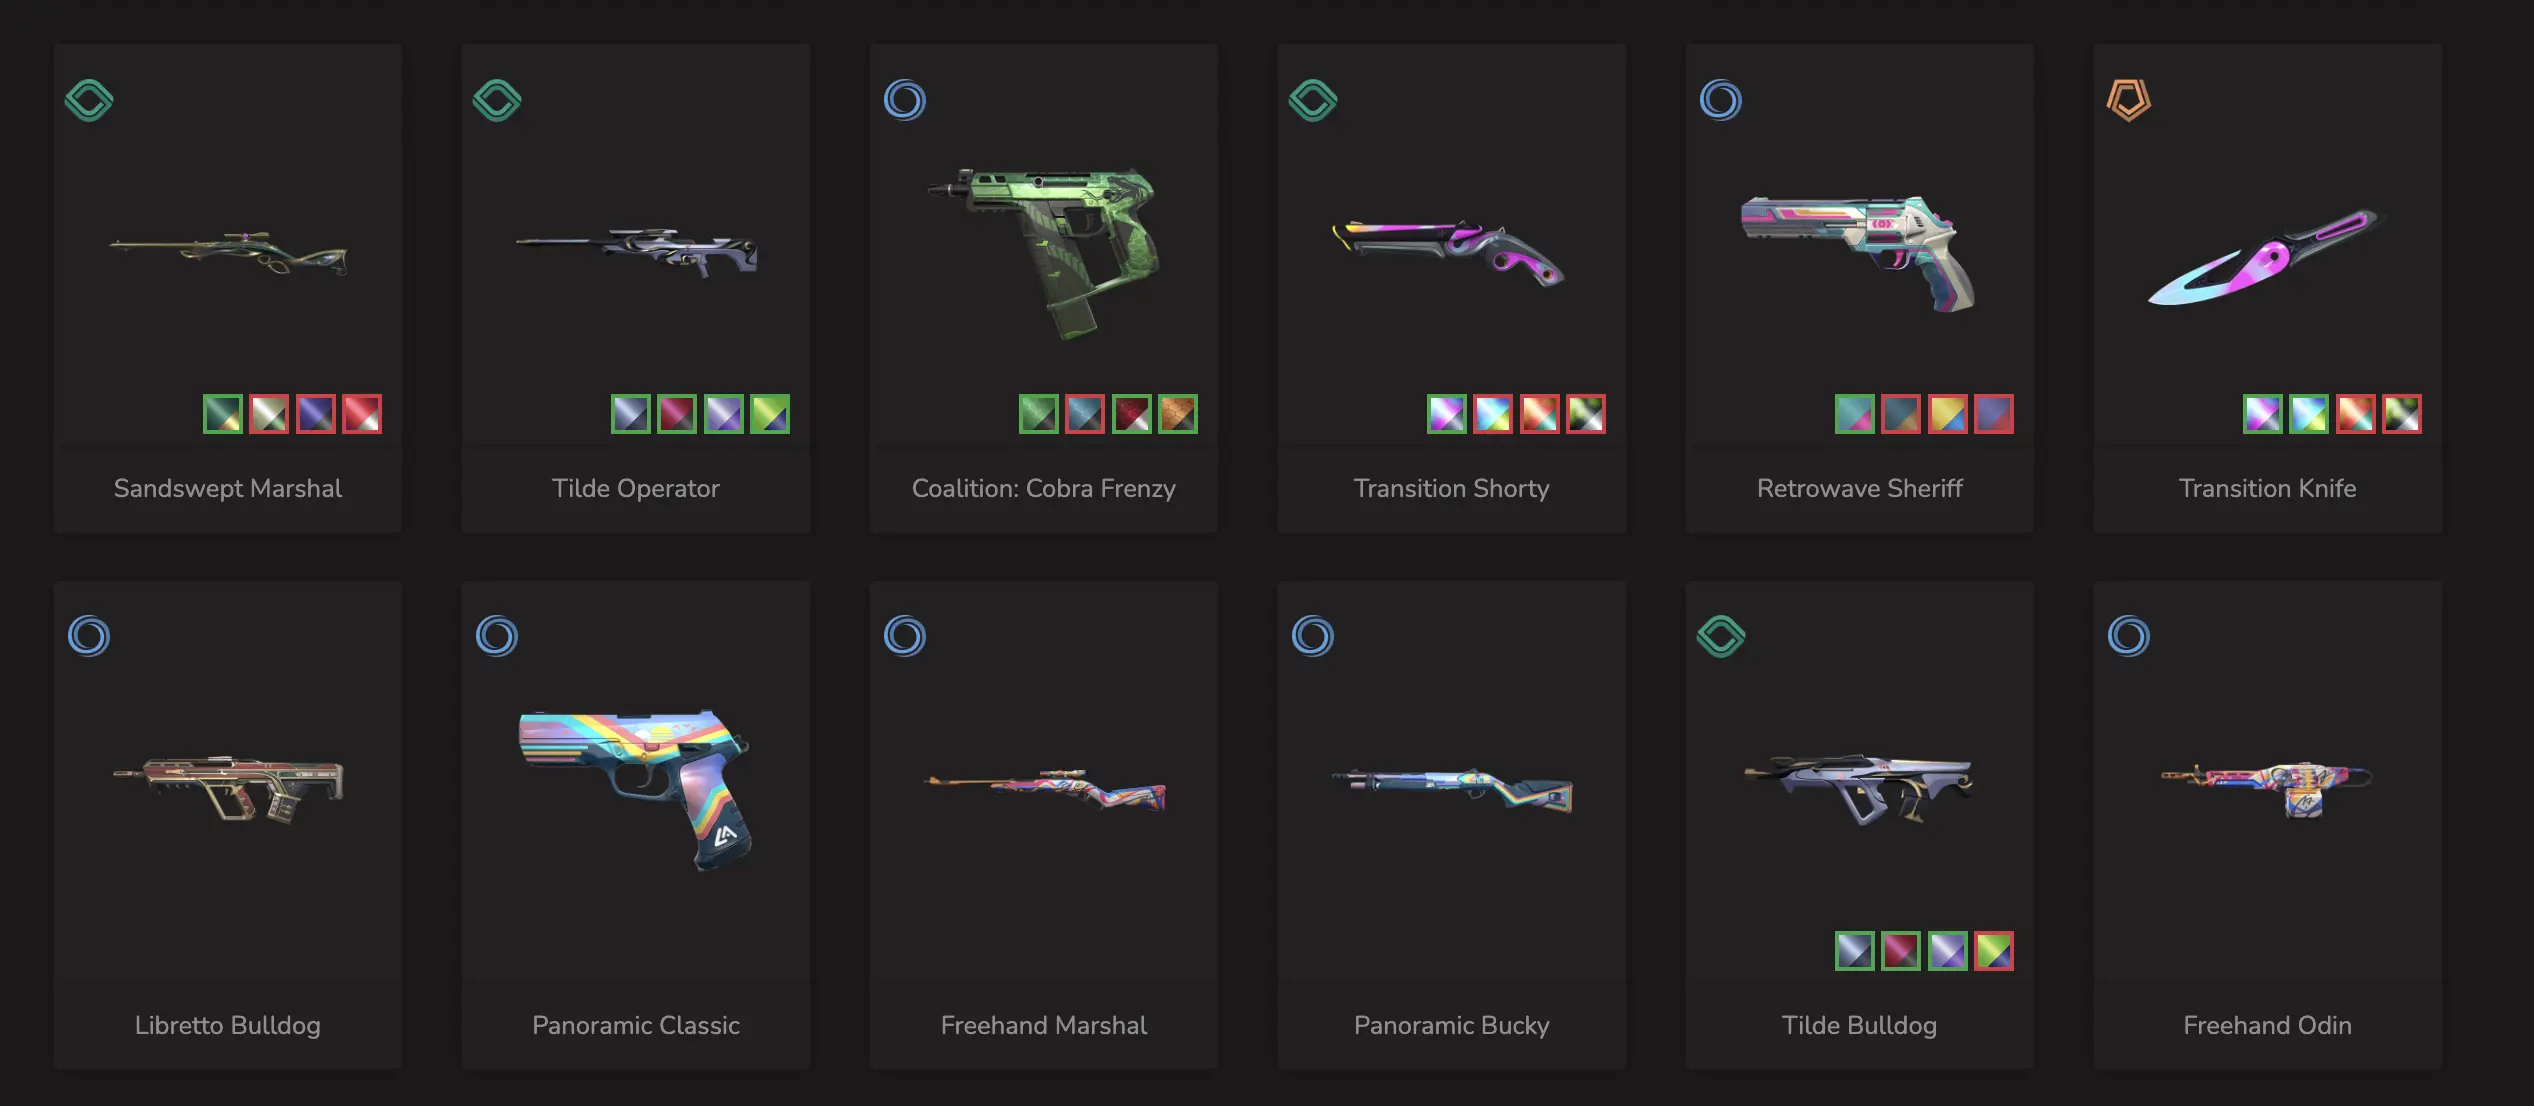Choose the last swatch on Transition Knife
The width and height of the screenshot is (2534, 1106).
2402,414
